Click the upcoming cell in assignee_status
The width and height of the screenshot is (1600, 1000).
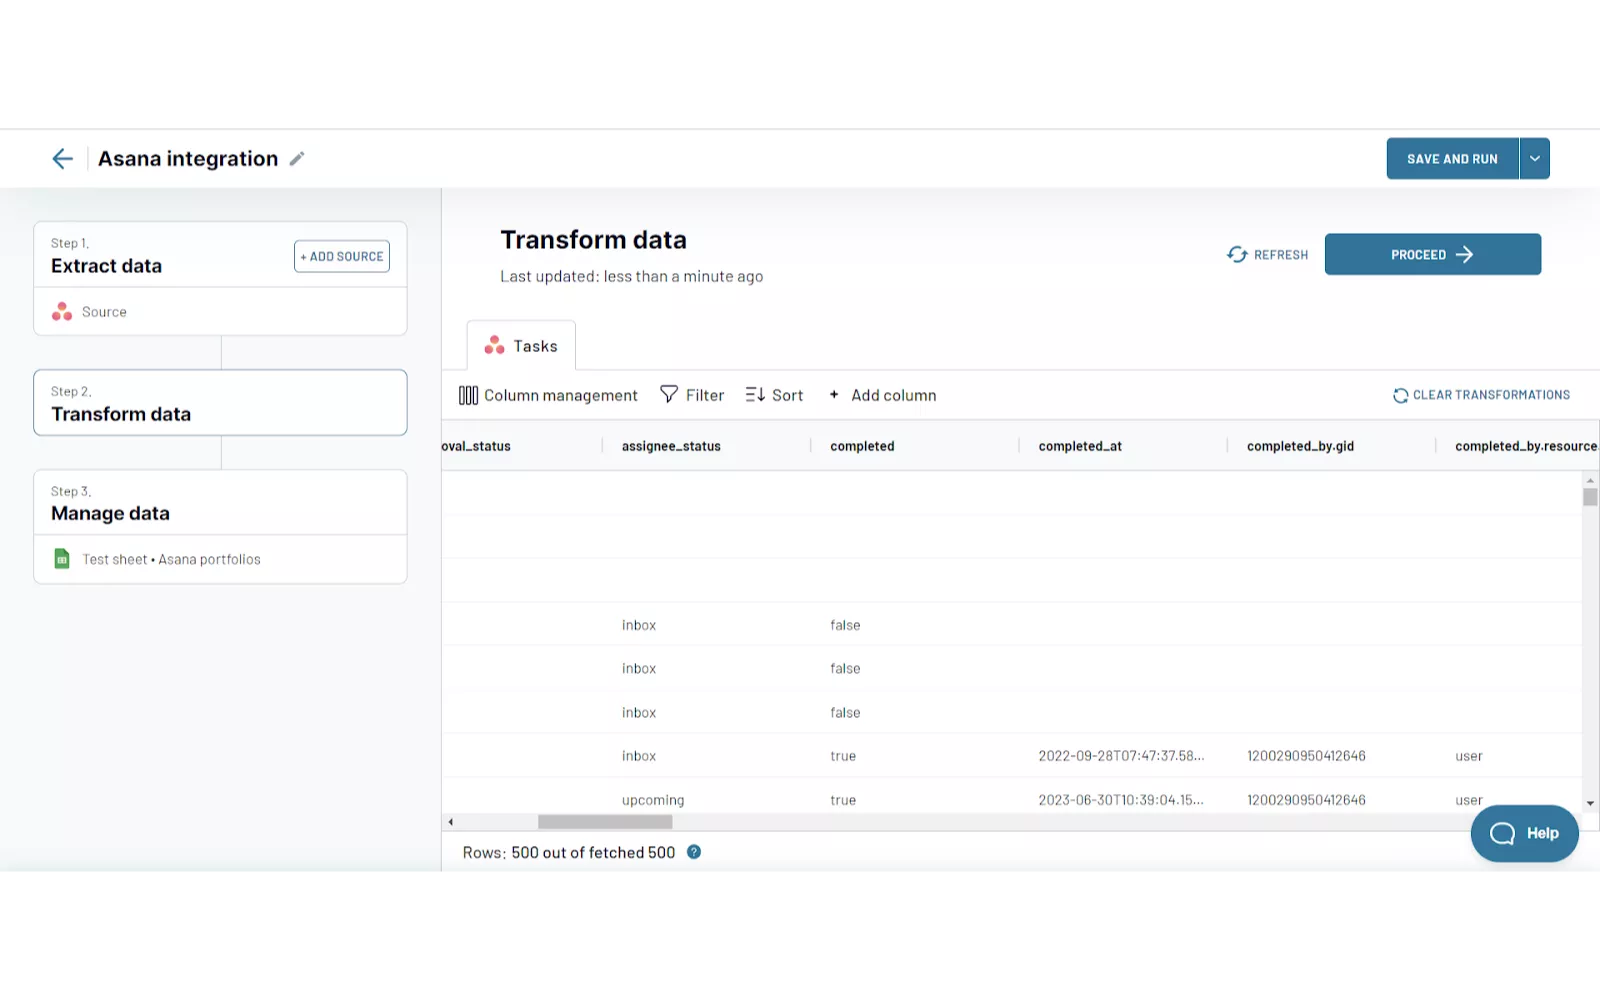click(x=653, y=800)
